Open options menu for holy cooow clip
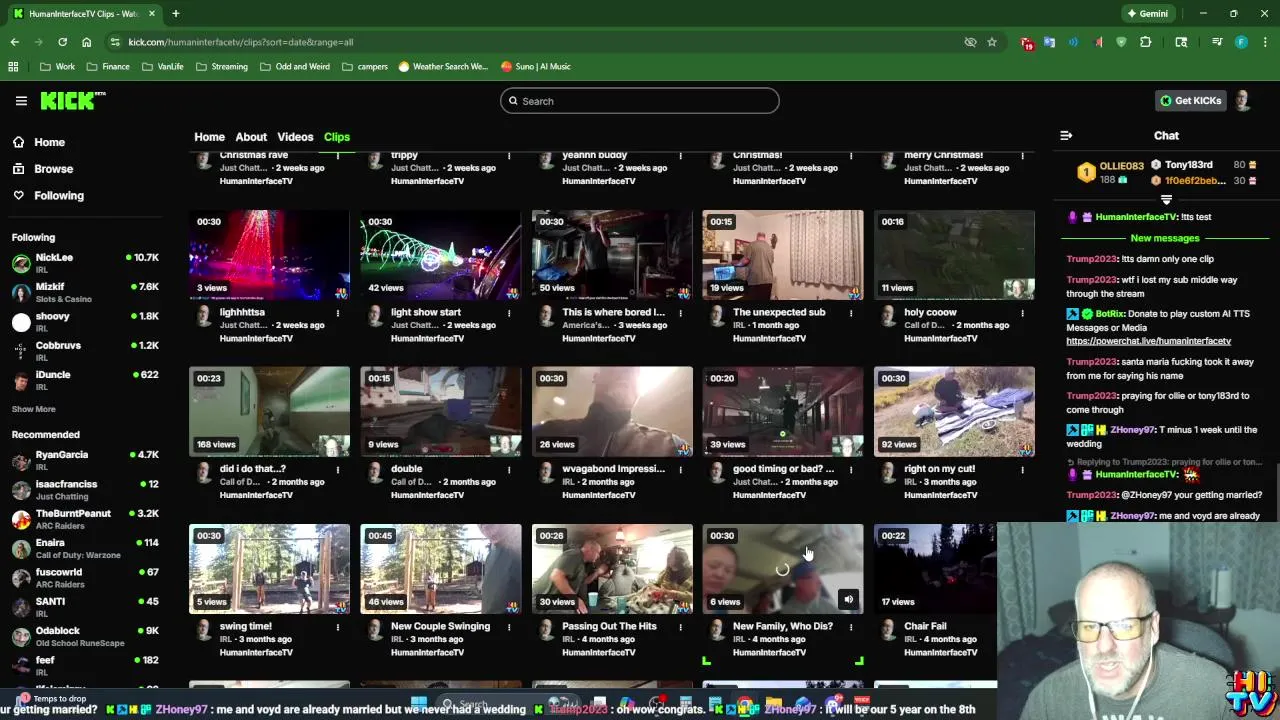1280x720 pixels. [1022, 313]
